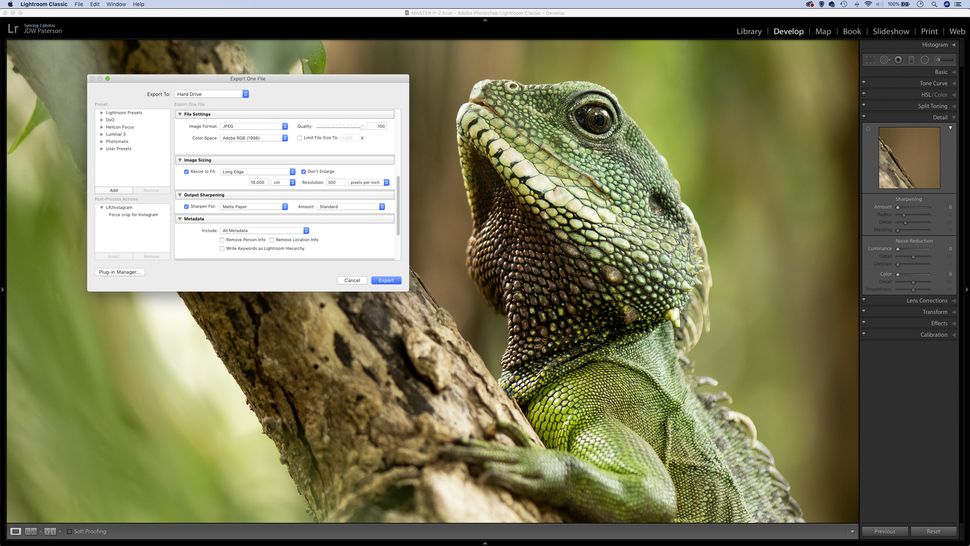Open the sharpening Amount Standard dropdown
Screen dimensions: 970x546
351,207
